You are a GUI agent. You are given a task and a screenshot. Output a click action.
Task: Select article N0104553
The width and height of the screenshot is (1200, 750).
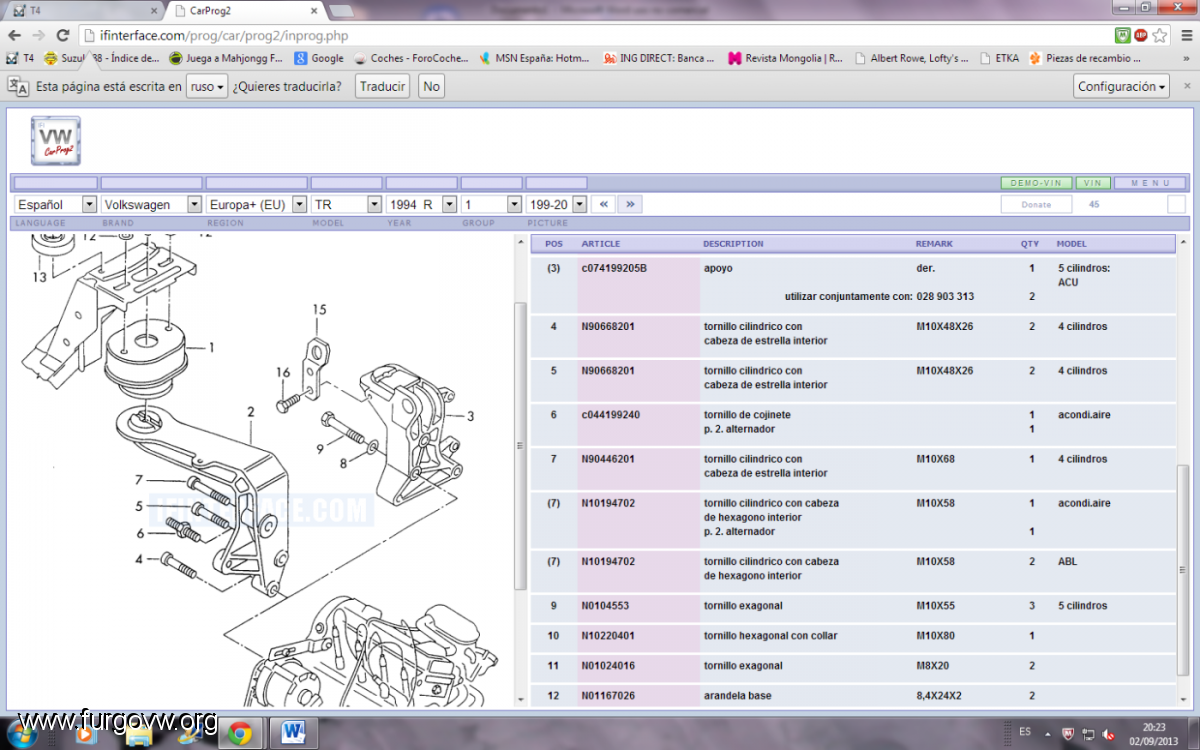click(604, 606)
